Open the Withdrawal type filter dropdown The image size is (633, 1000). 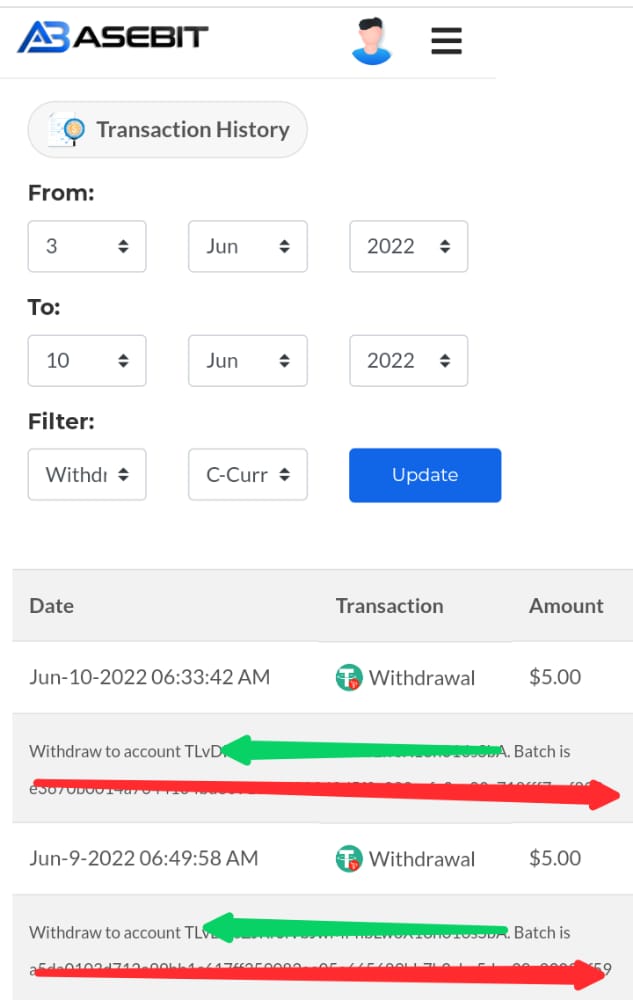pos(87,474)
